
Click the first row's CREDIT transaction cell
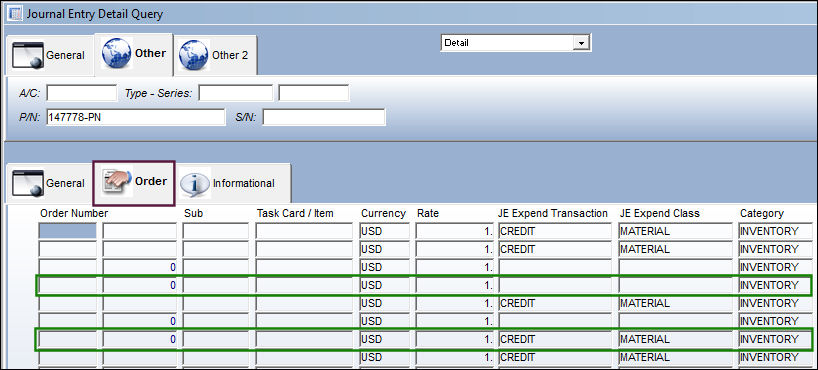[555, 231]
